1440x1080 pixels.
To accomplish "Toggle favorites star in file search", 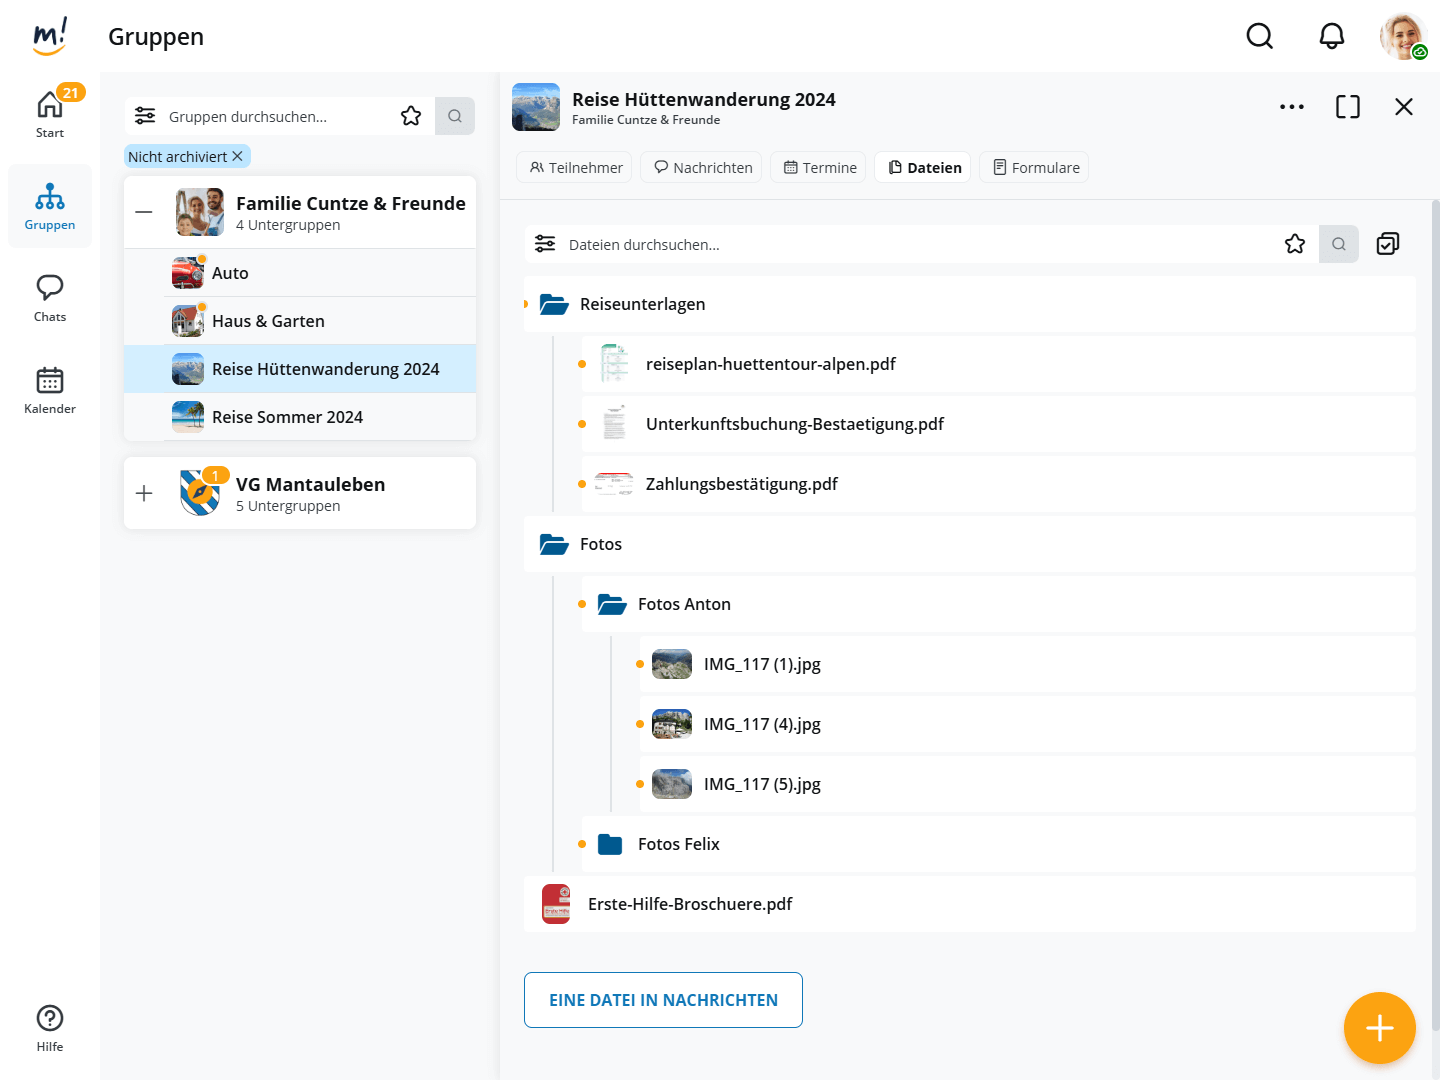I will pos(1294,244).
